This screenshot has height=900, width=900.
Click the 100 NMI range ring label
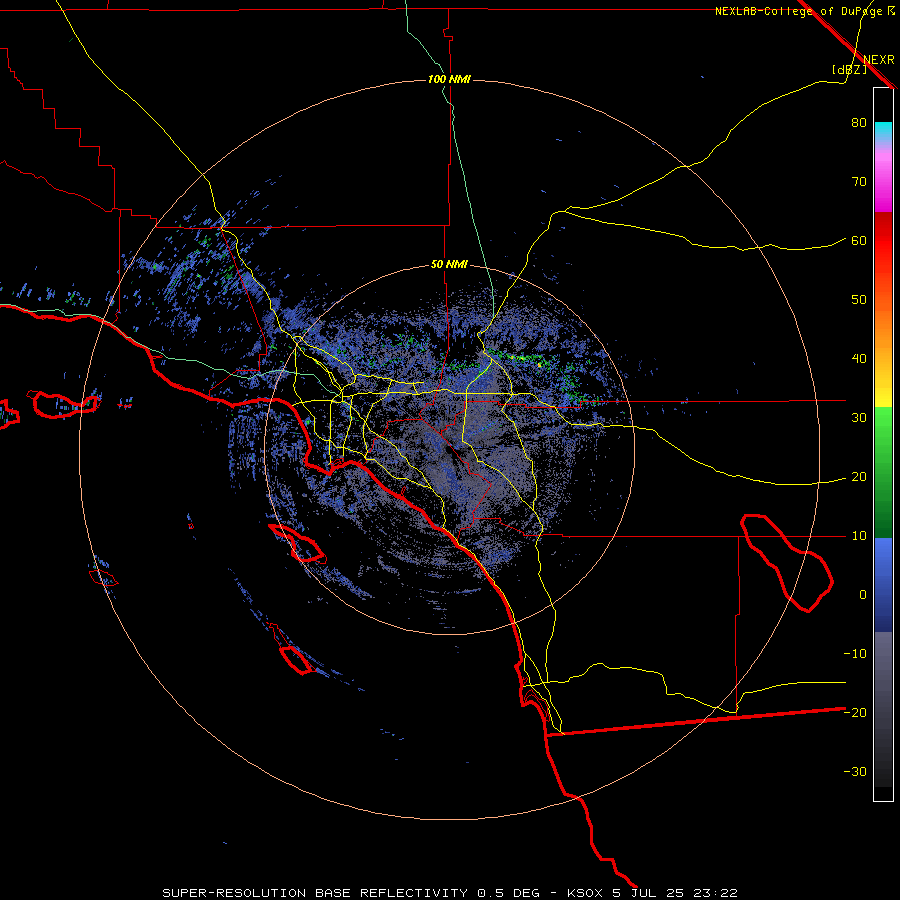tap(449, 79)
